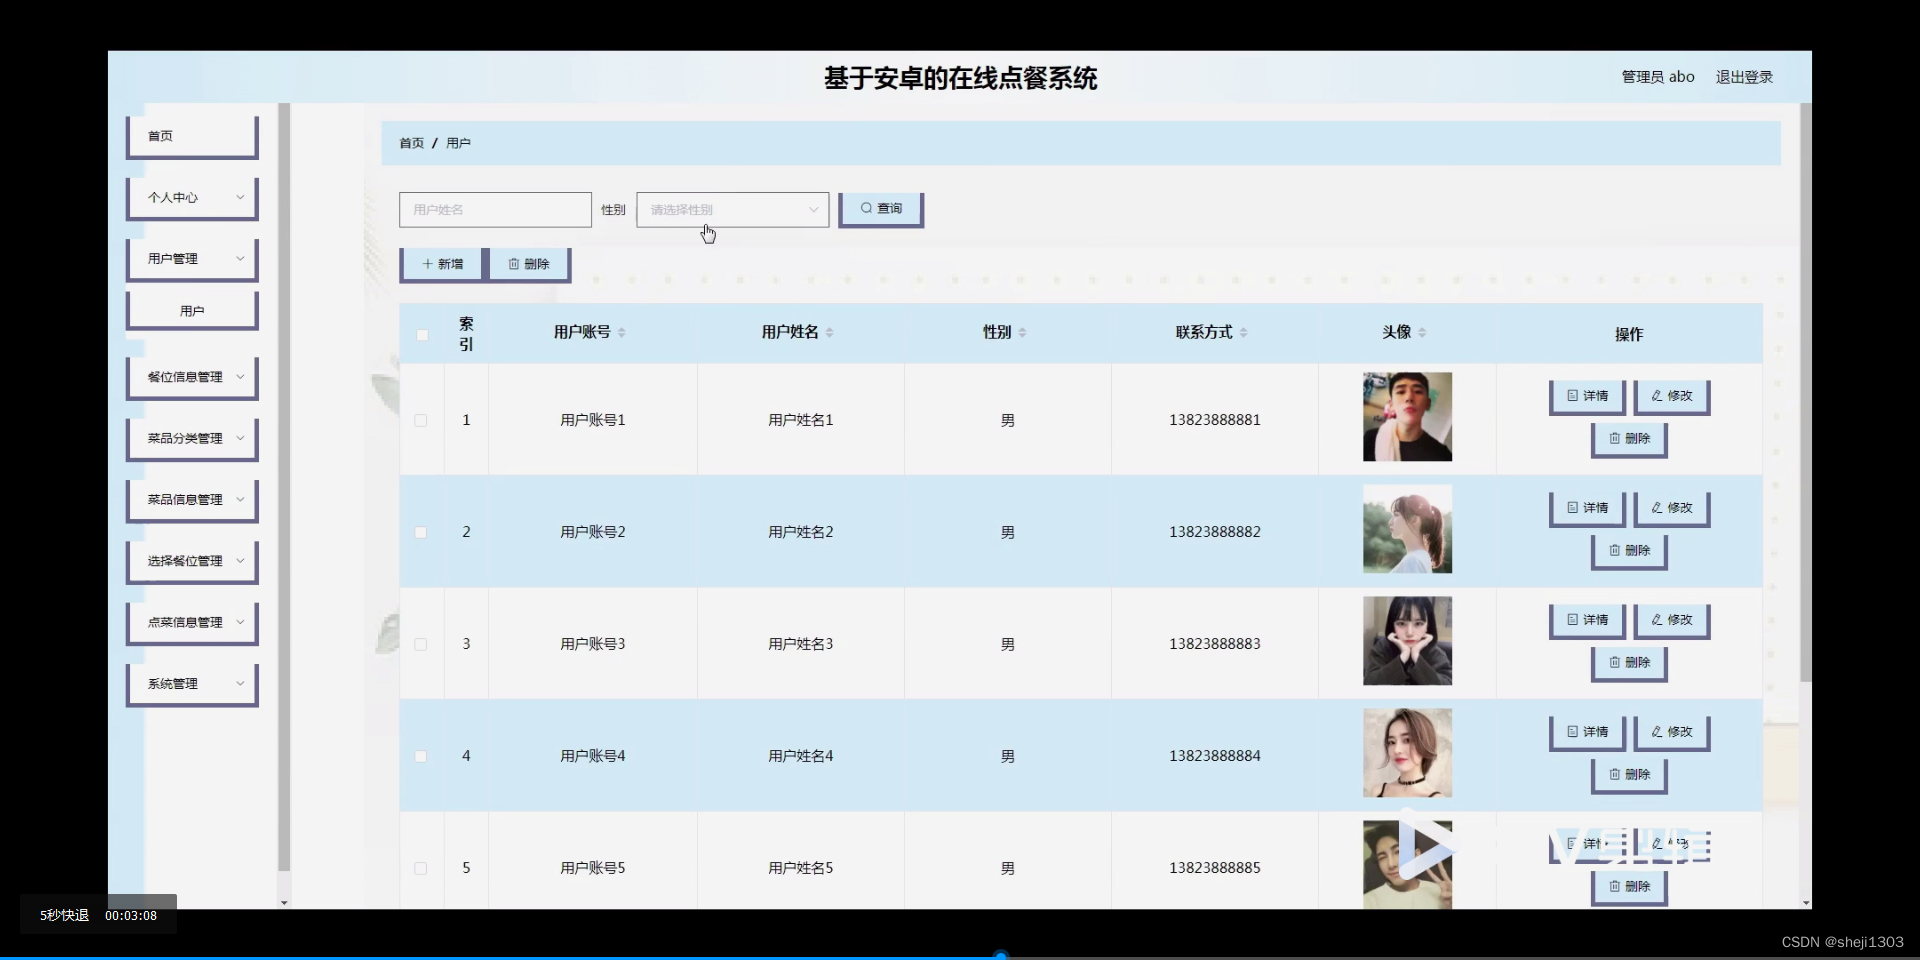Click the video progress bar at the bottom
The image size is (1920, 960).
pos(960,953)
